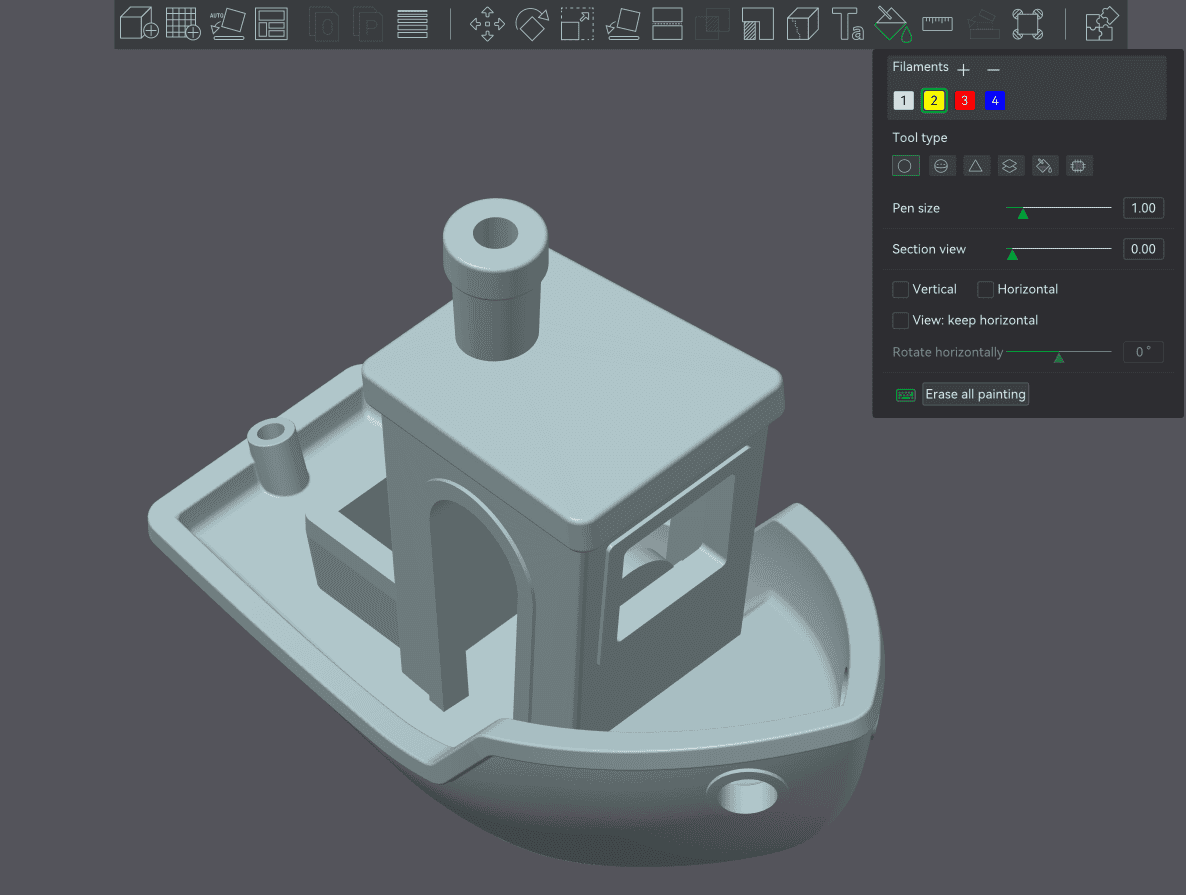Select red filament 3 swatch
The image size is (1186, 895).
coord(964,101)
